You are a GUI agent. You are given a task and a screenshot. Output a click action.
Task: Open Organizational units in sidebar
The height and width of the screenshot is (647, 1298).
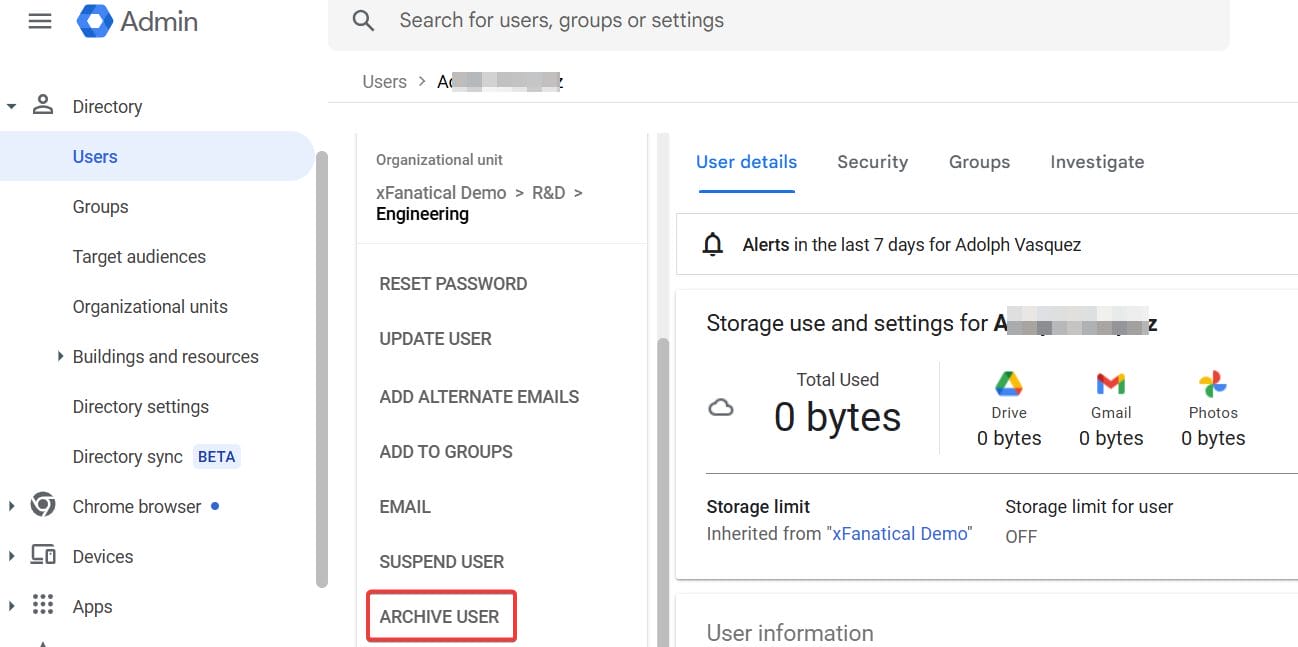pyautogui.click(x=150, y=307)
